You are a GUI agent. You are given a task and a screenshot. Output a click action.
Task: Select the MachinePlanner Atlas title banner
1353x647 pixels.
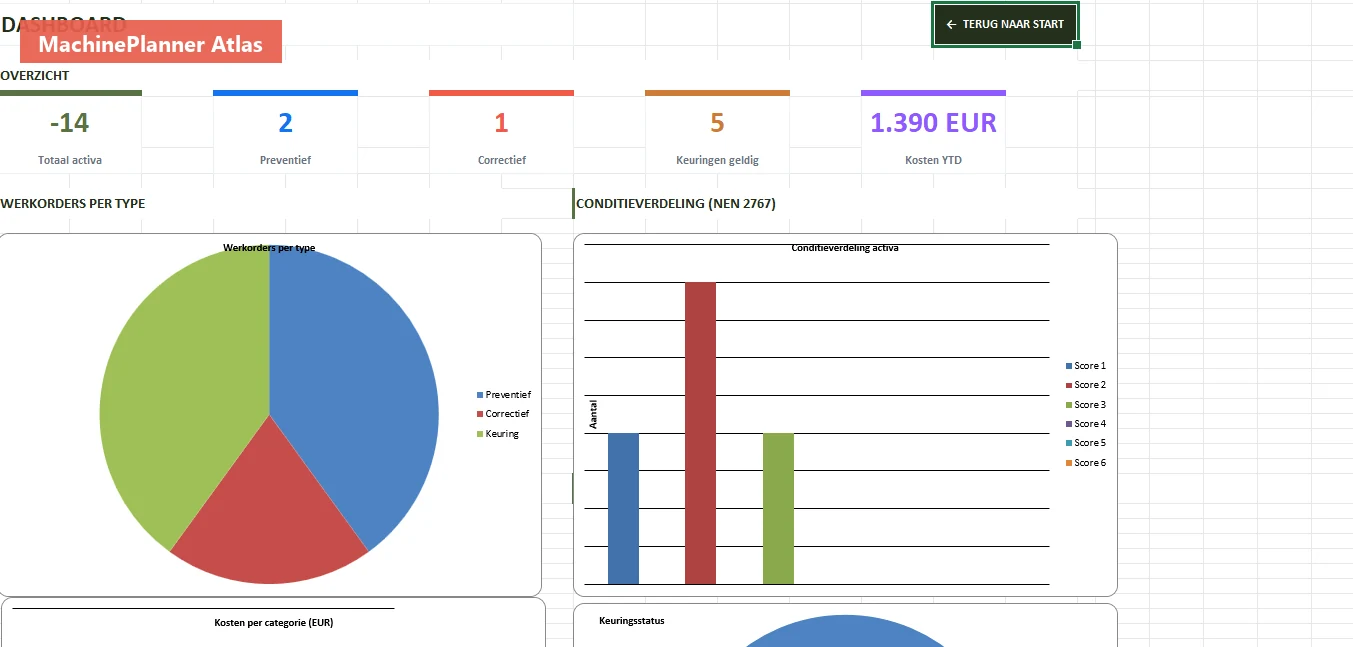point(151,44)
